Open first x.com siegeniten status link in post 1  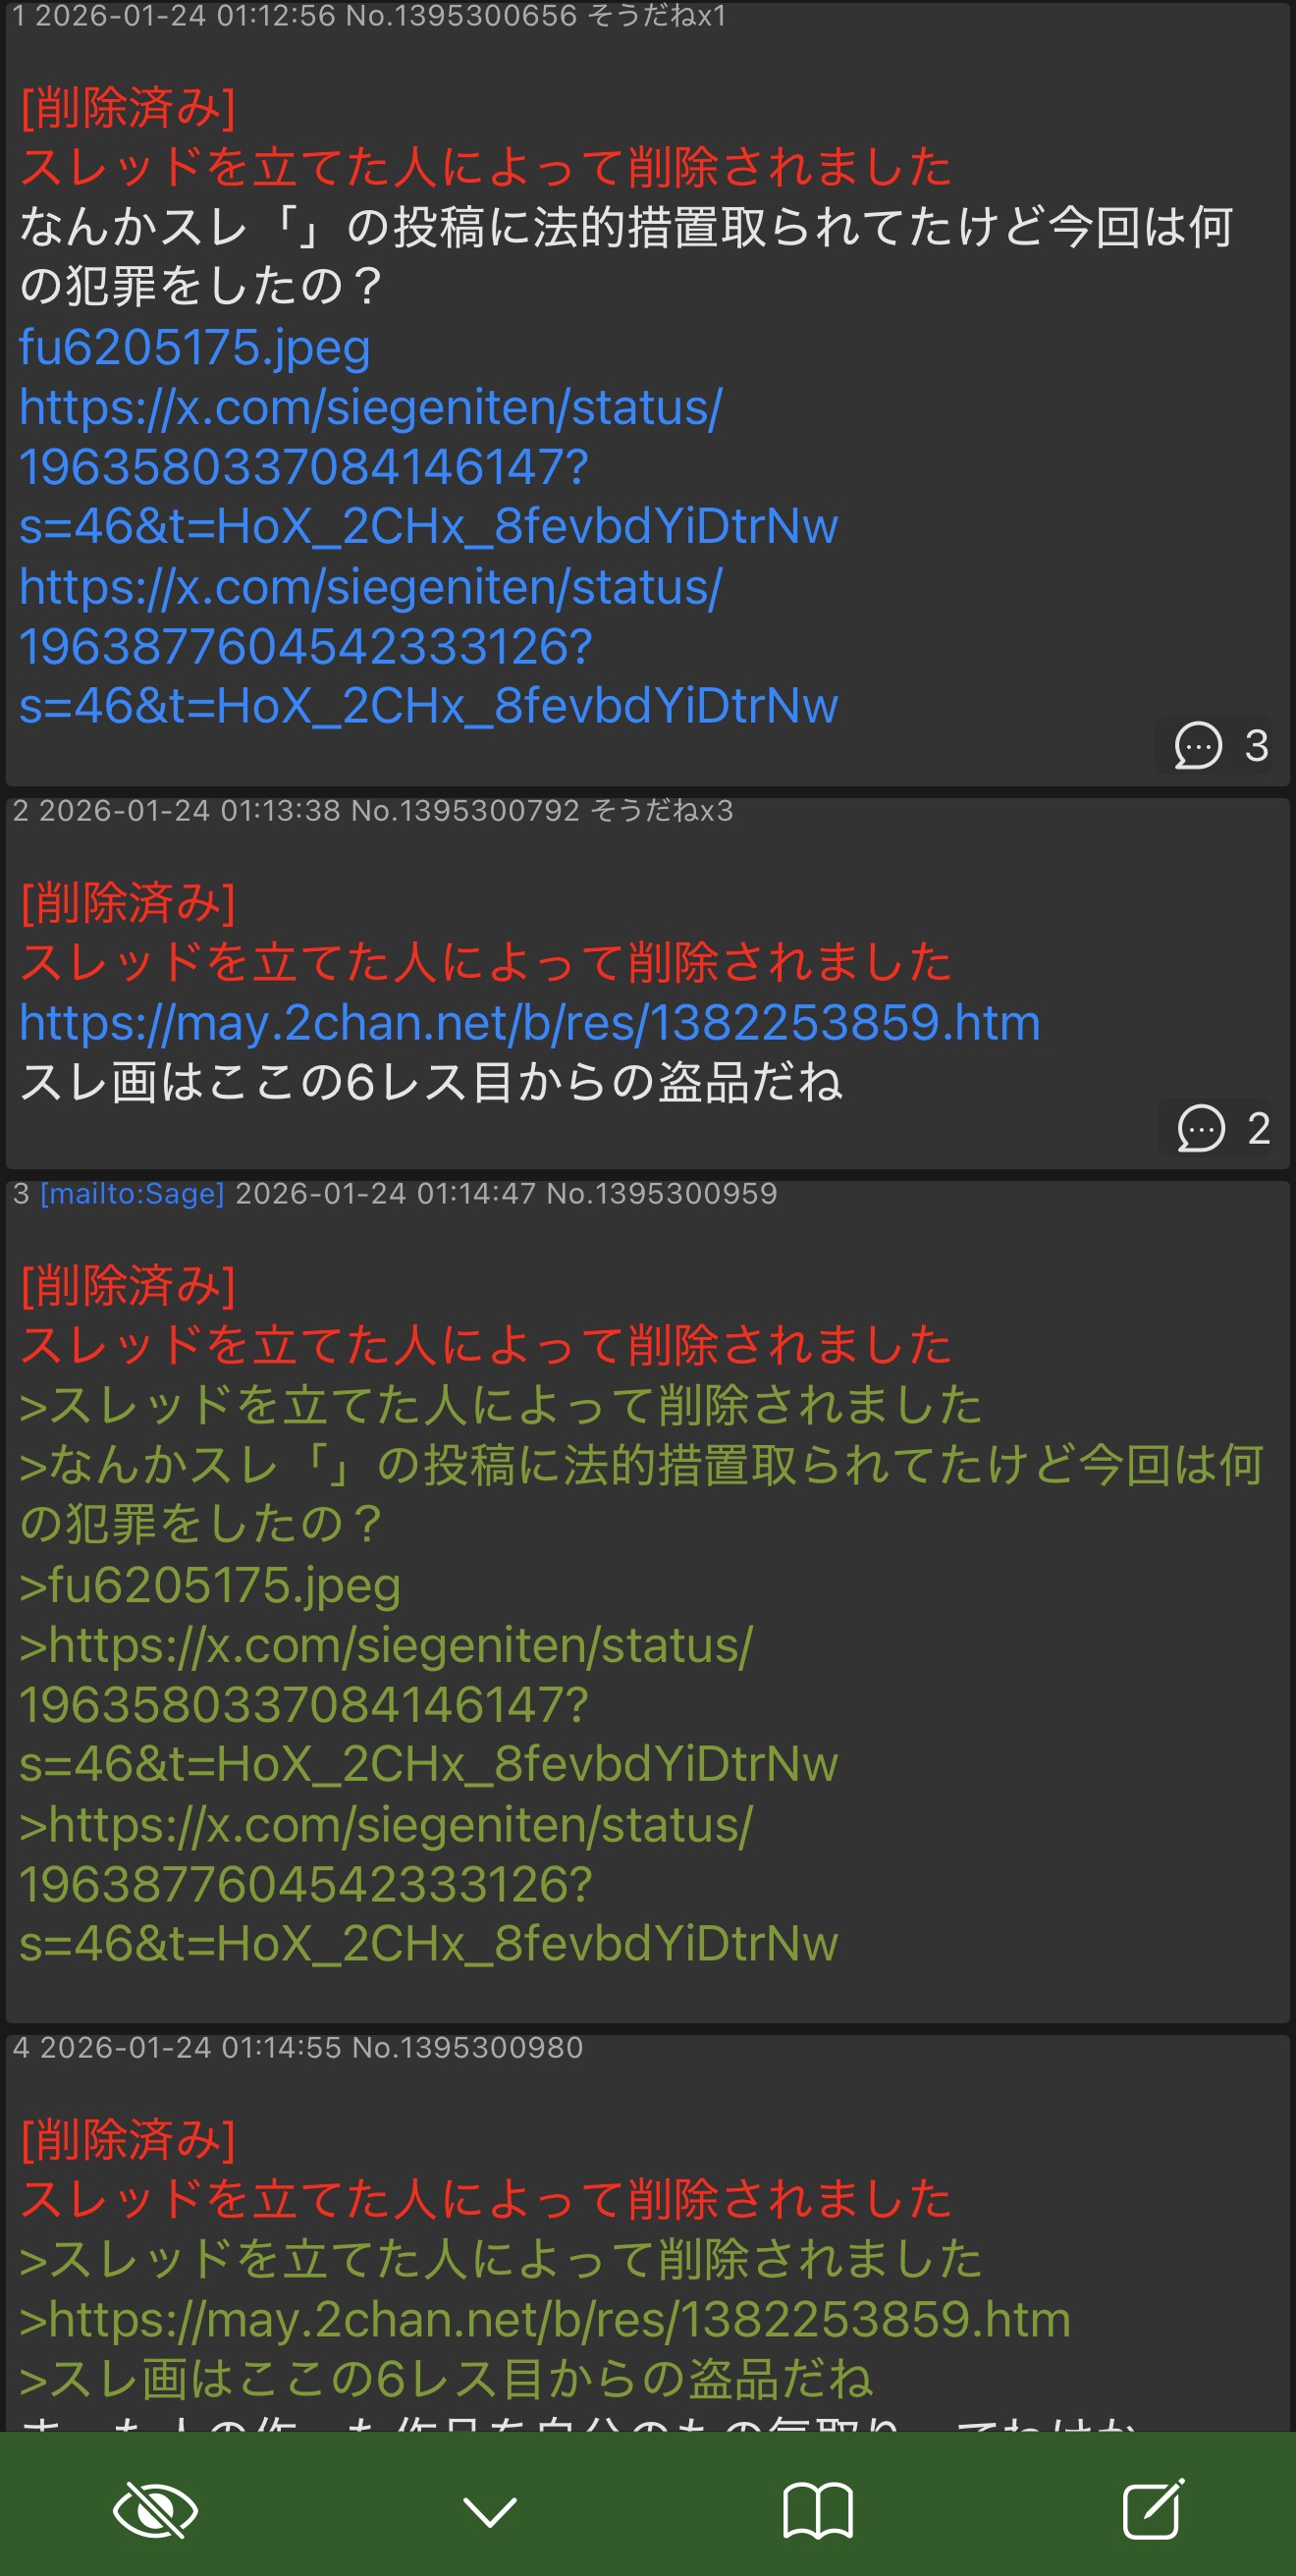point(428,467)
